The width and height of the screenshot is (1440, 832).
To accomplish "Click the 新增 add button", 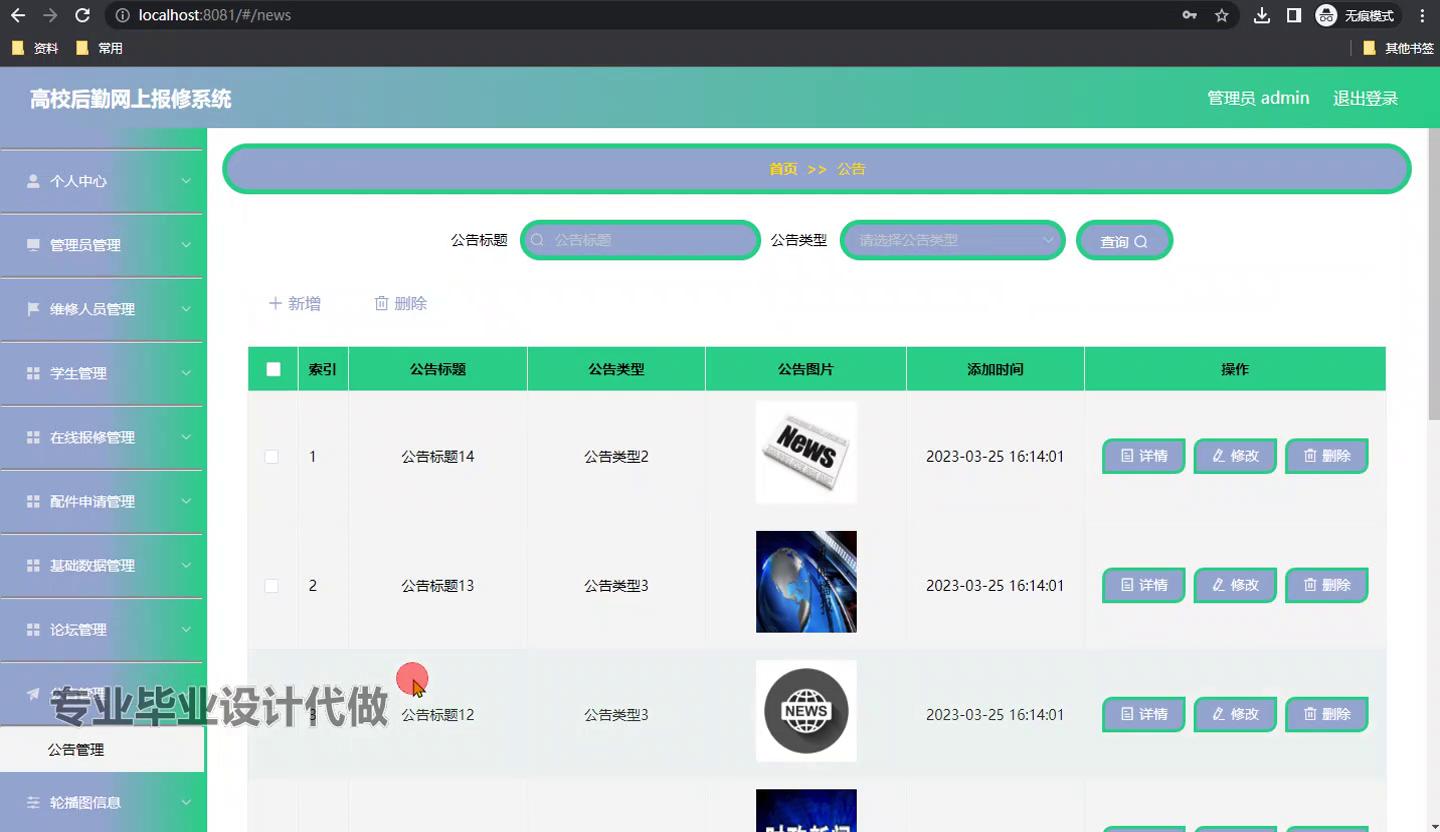I will (x=295, y=303).
